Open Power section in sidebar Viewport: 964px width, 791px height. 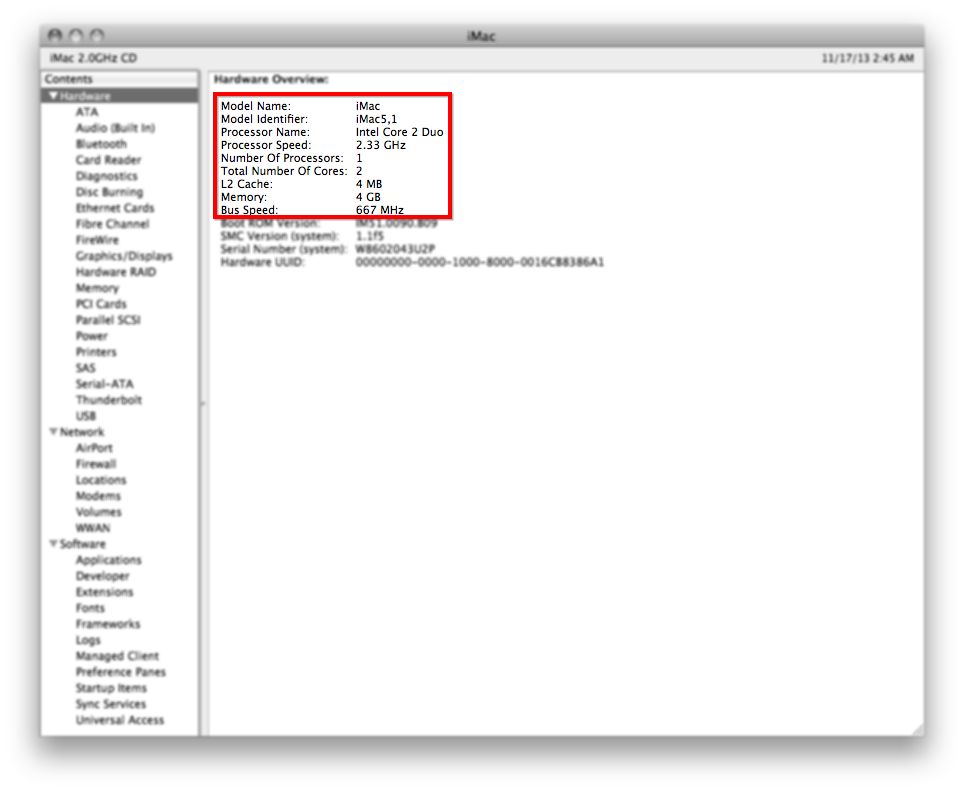pos(92,336)
